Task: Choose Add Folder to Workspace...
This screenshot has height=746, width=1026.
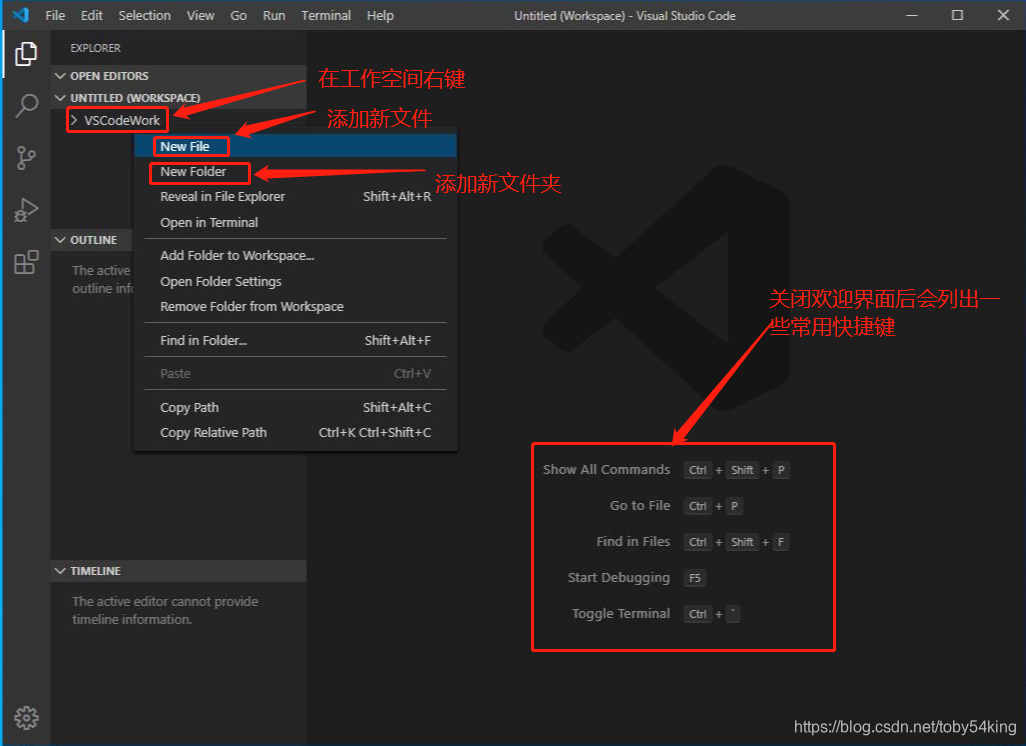Action: click(295, 255)
